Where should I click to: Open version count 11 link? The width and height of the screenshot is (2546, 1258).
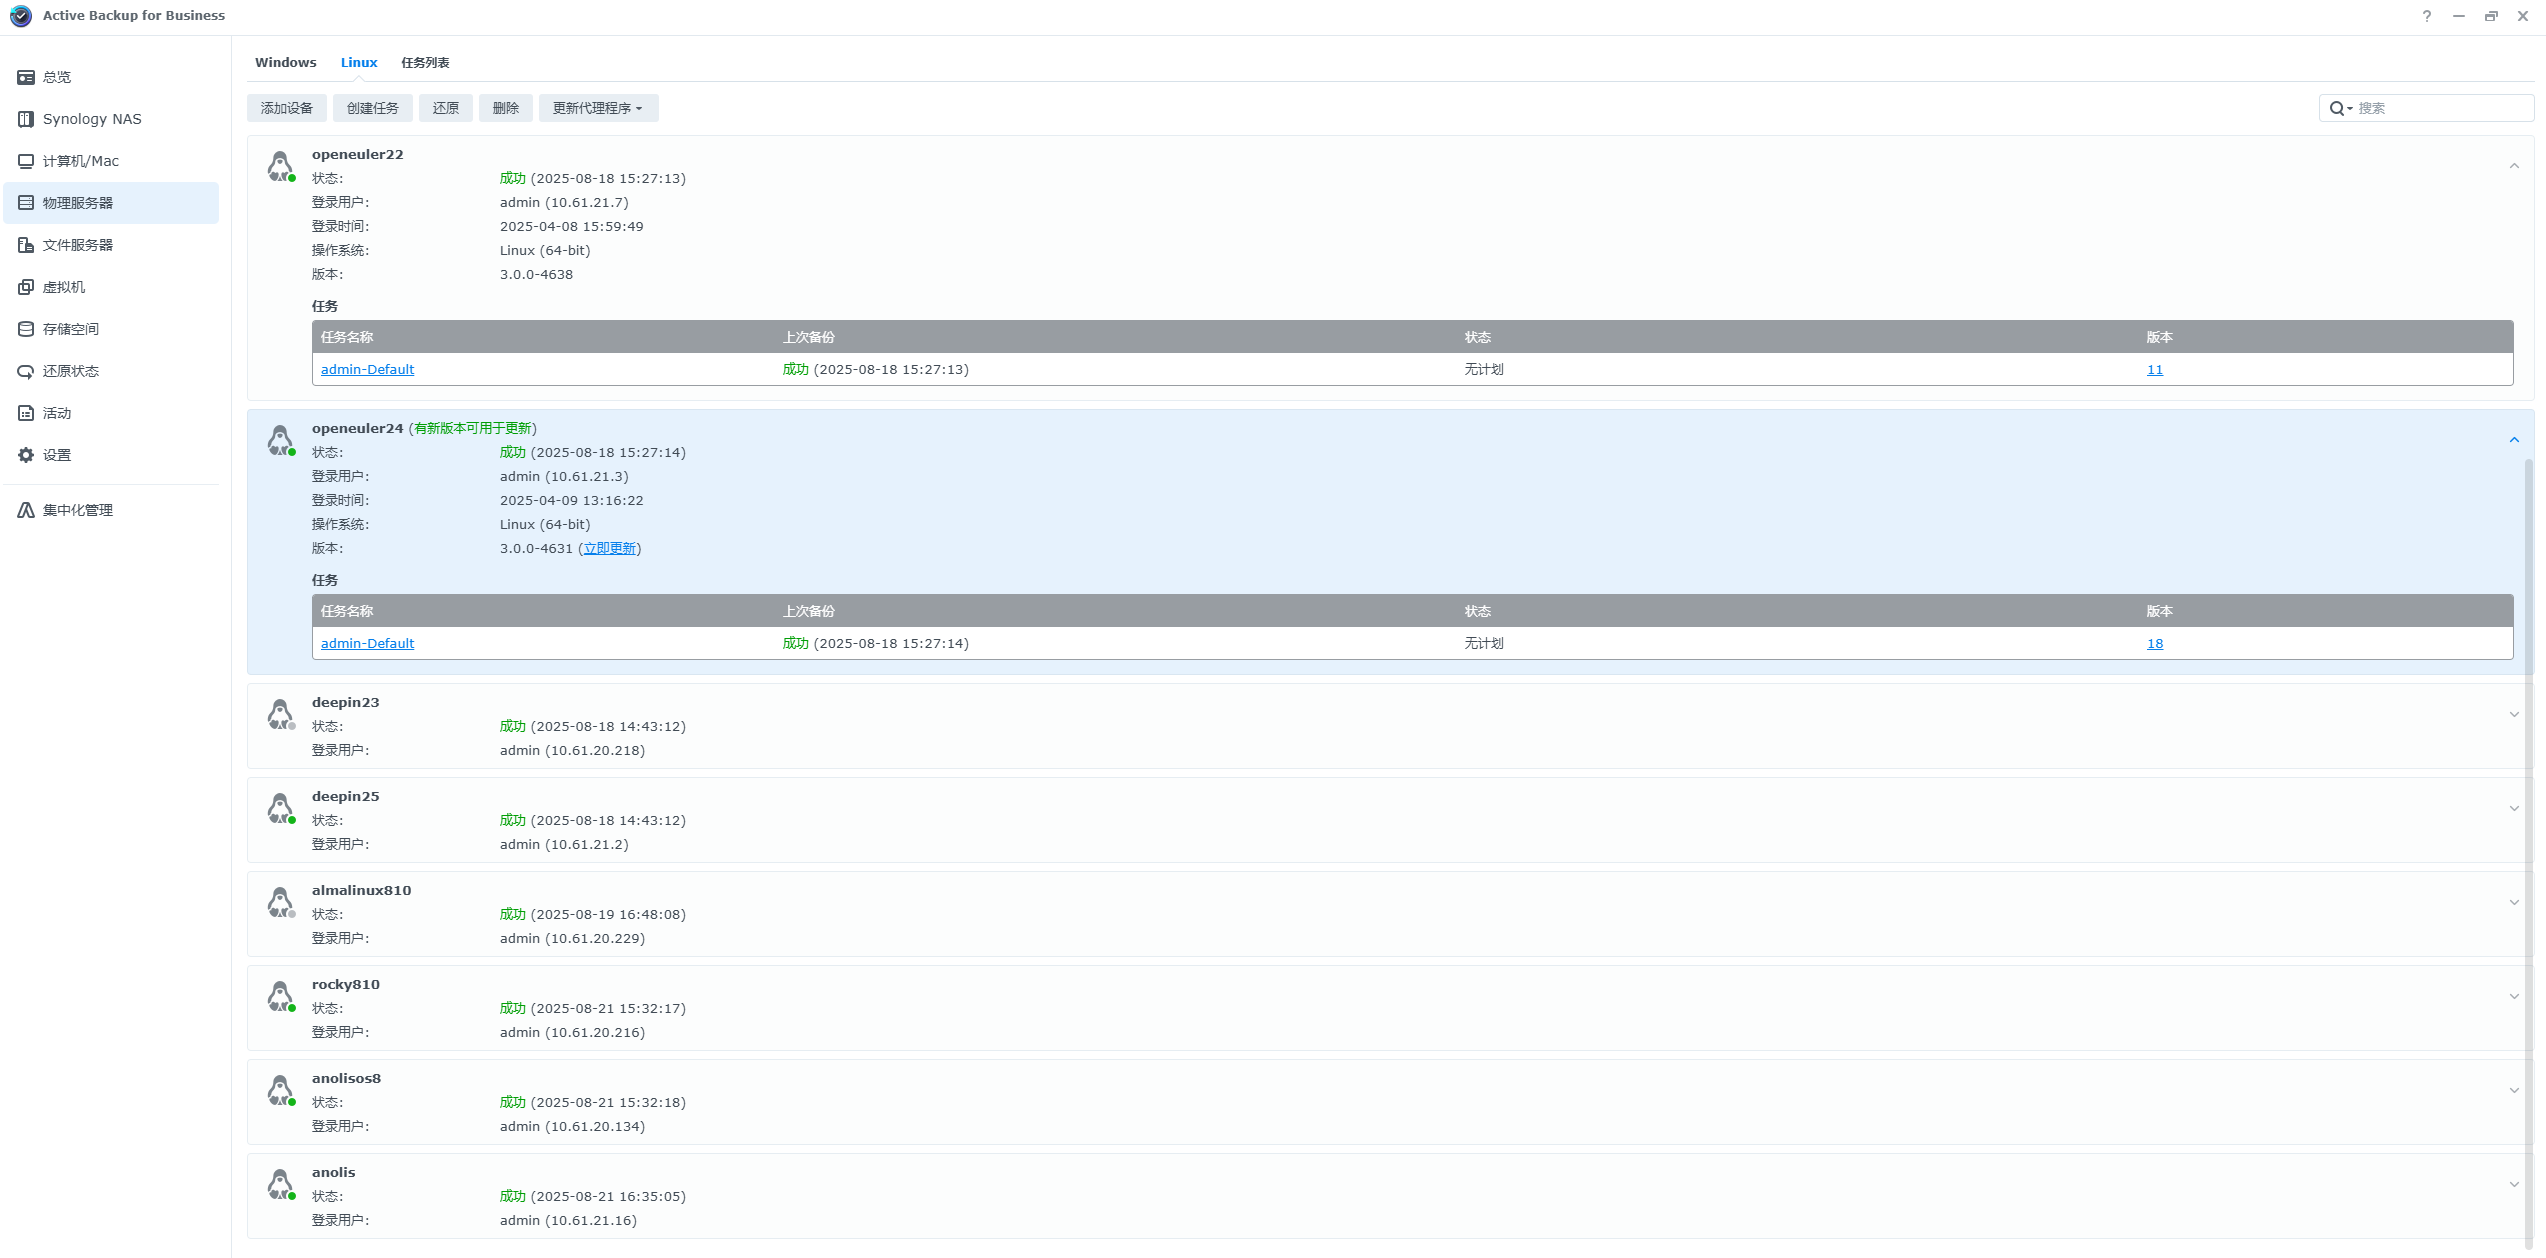2155,369
